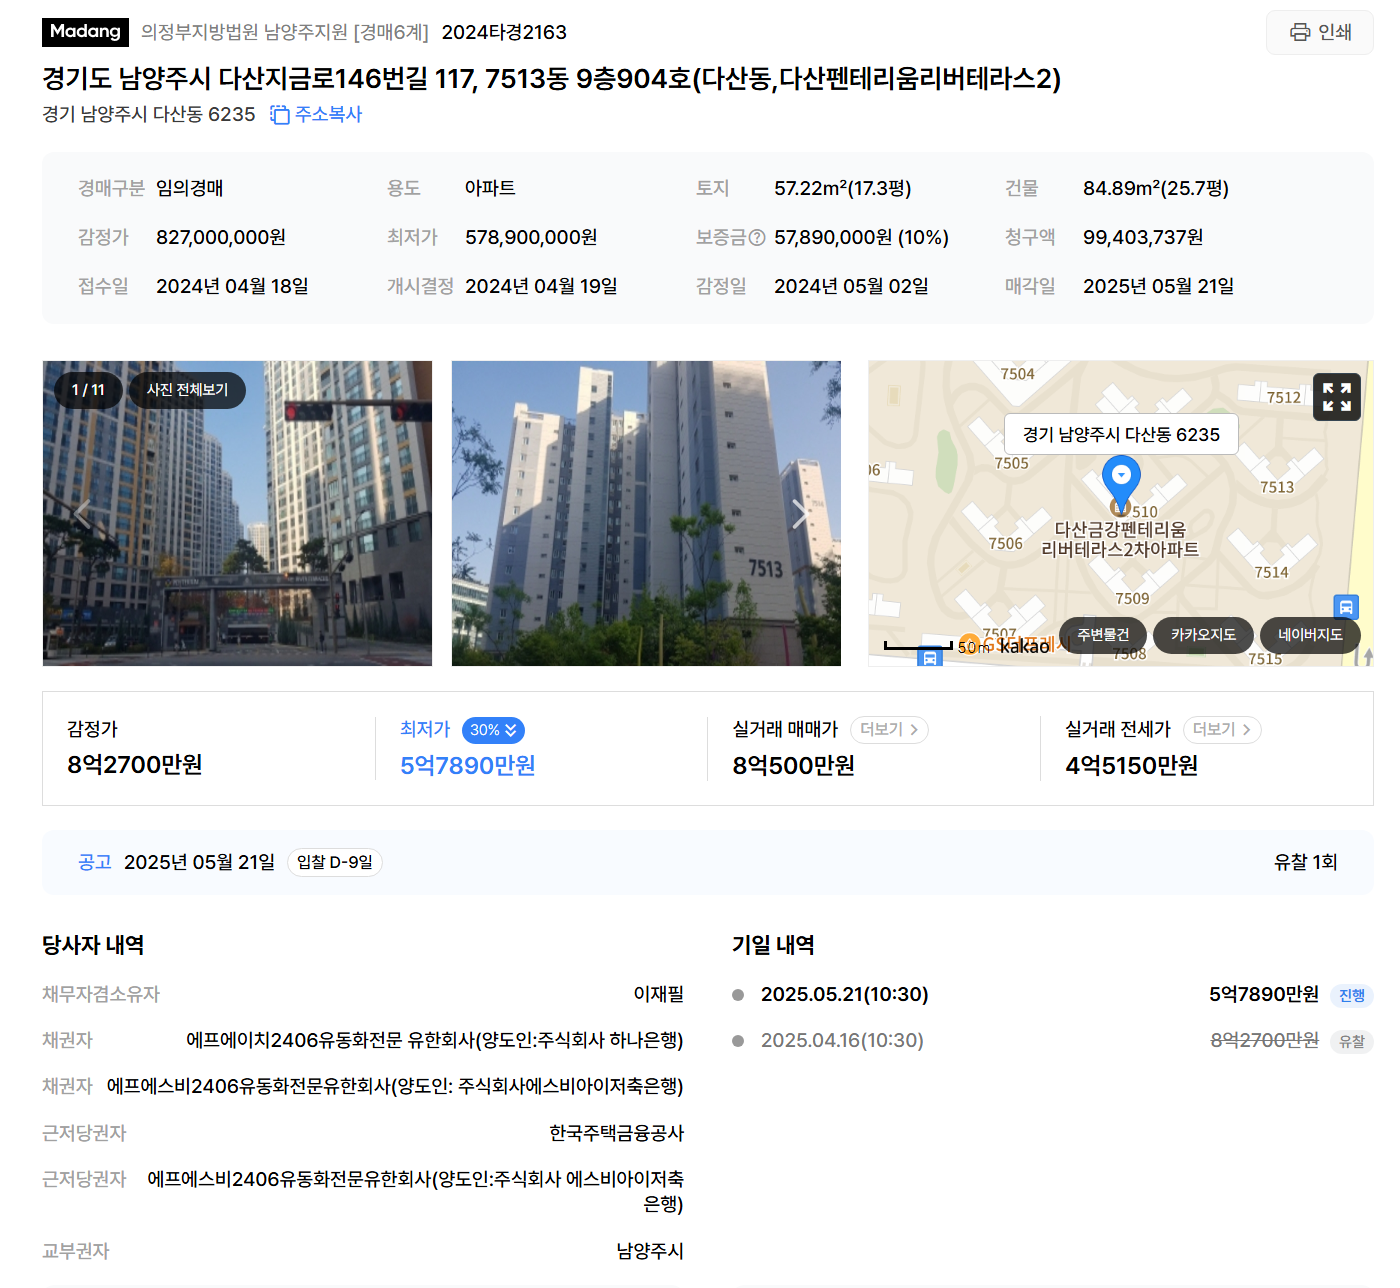1400x1288 pixels.
Task: Click the 보증금 help question-mark icon
Action: coord(757,238)
